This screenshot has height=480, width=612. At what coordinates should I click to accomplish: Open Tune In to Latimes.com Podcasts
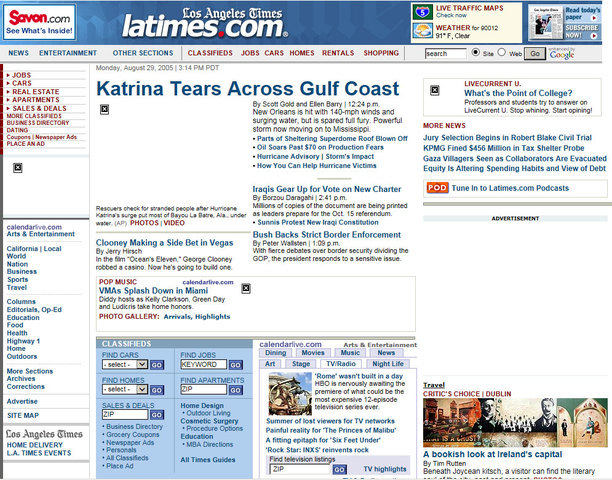tap(510, 188)
